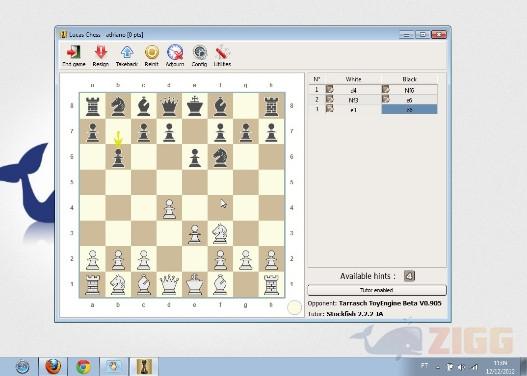Viewport: 527px width, 376px height.
Task: Select the white pawn on a2
Action: pos(93,260)
